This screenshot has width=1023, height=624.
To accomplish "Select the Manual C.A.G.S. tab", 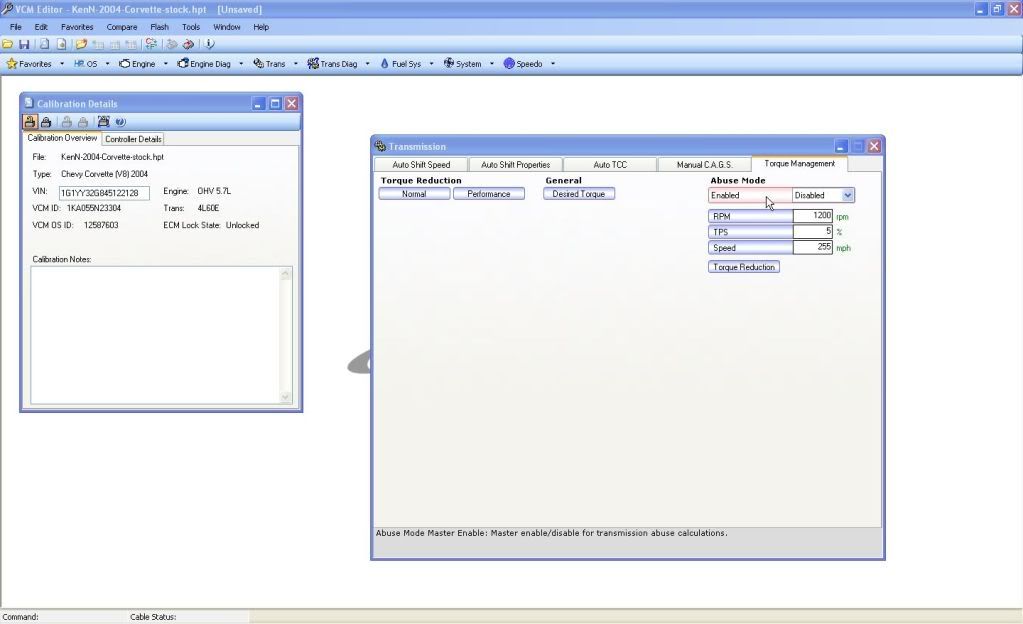I will click(704, 164).
